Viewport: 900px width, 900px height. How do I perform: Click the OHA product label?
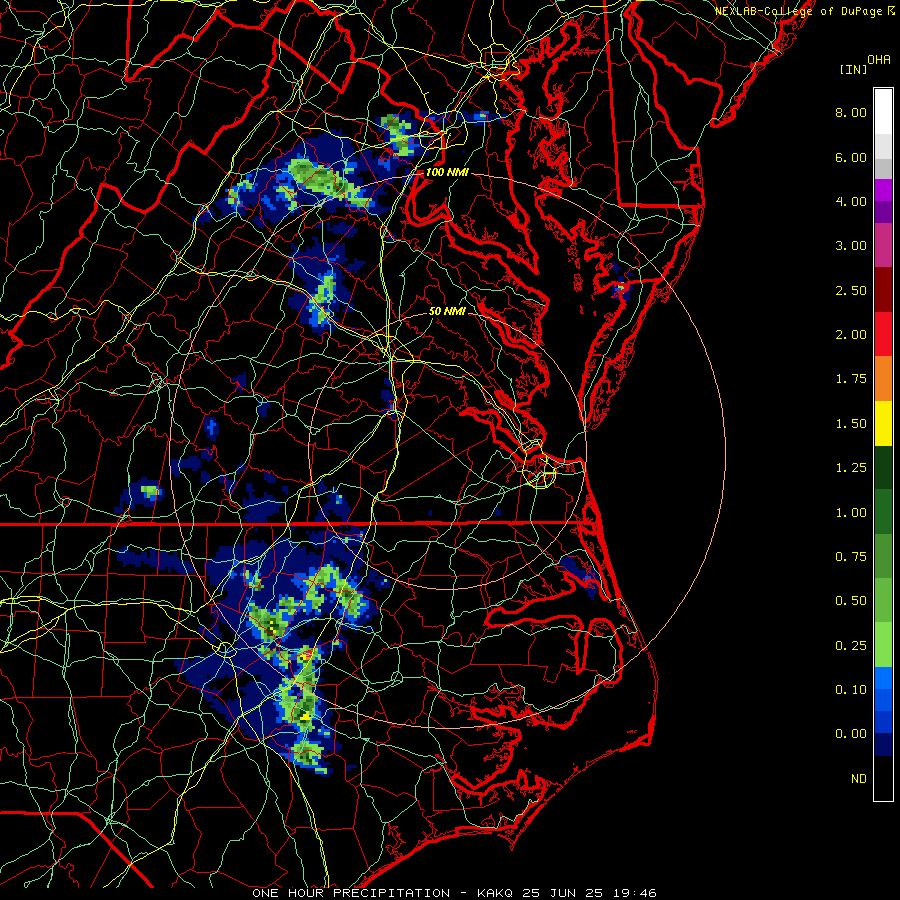tap(879, 60)
